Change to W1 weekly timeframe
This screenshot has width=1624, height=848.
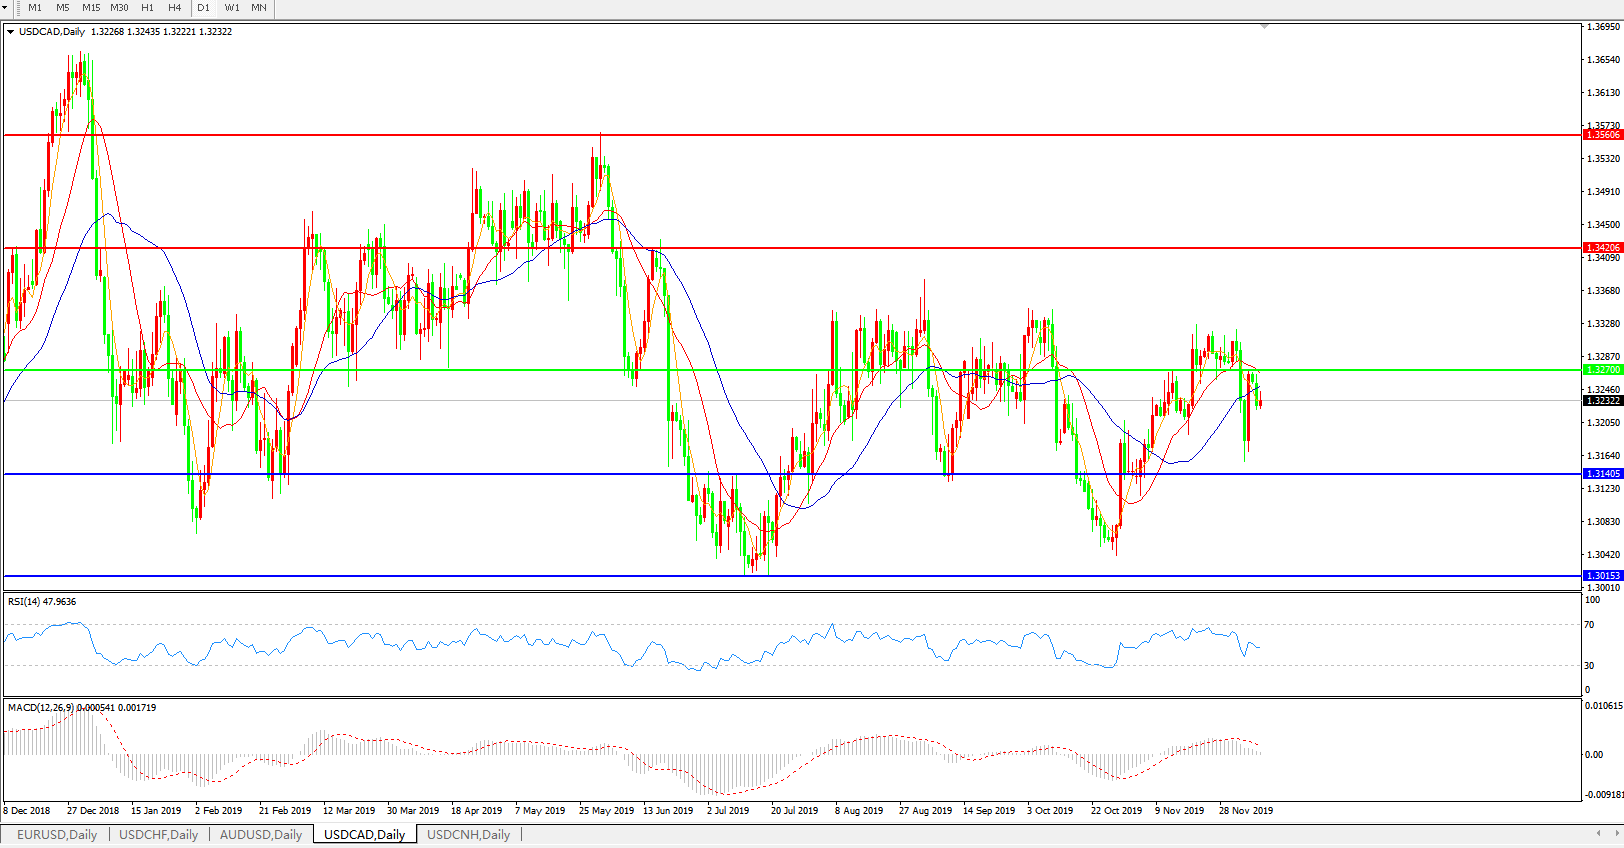(x=232, y=8)
